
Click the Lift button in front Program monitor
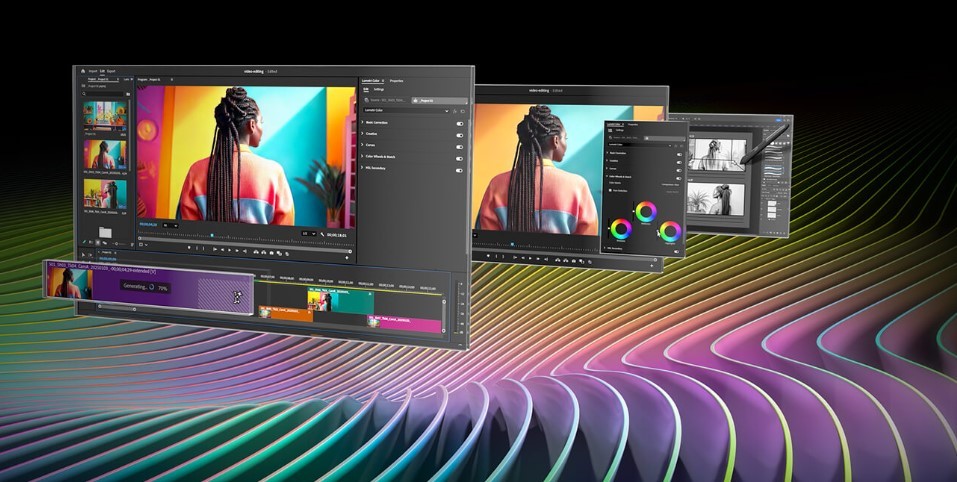(256, 252)
